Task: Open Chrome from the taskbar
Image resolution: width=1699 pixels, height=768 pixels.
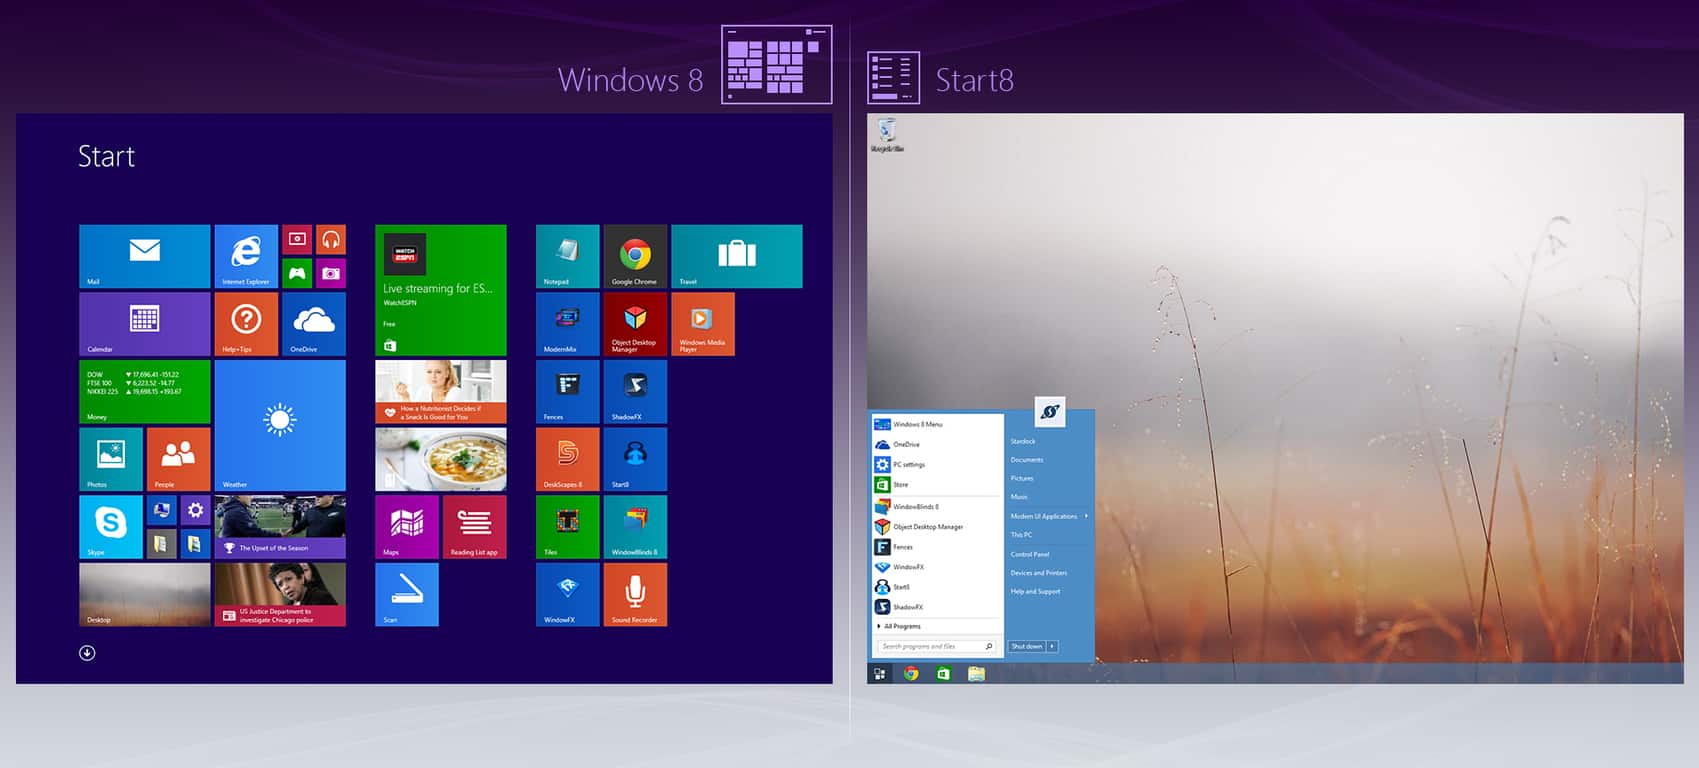Action: (911, 674)
